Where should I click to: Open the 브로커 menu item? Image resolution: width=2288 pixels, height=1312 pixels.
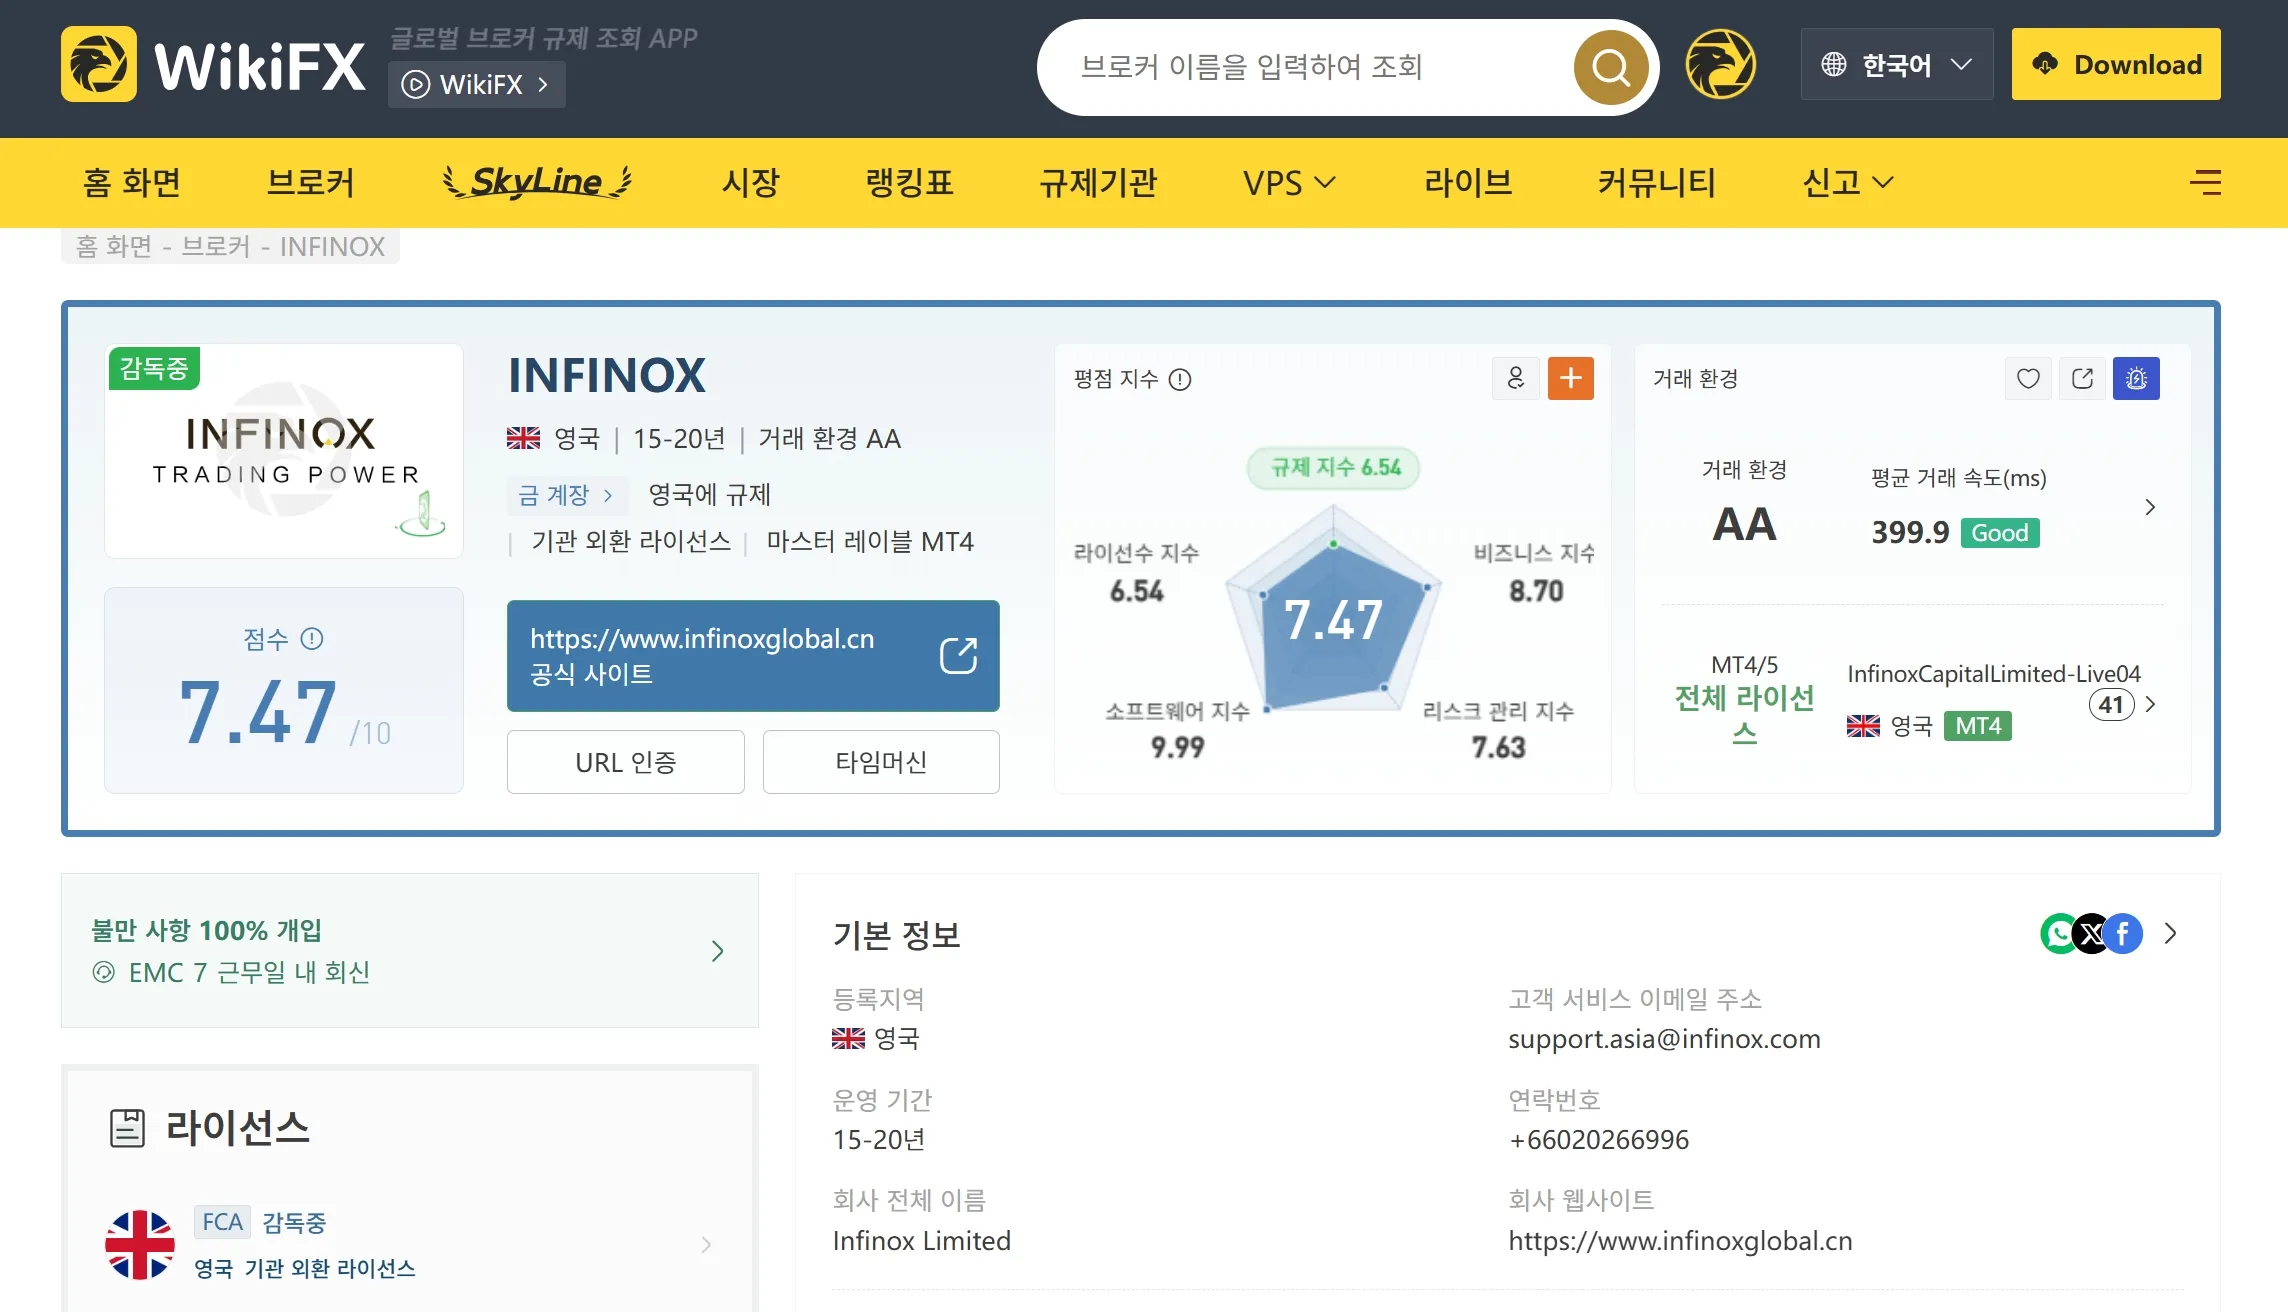[x=311, y=182]
